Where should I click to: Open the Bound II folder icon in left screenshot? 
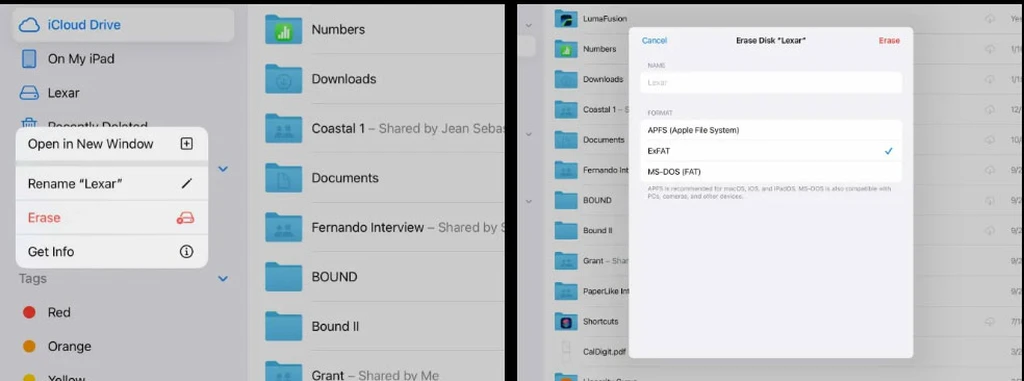[x=283, y=326]
